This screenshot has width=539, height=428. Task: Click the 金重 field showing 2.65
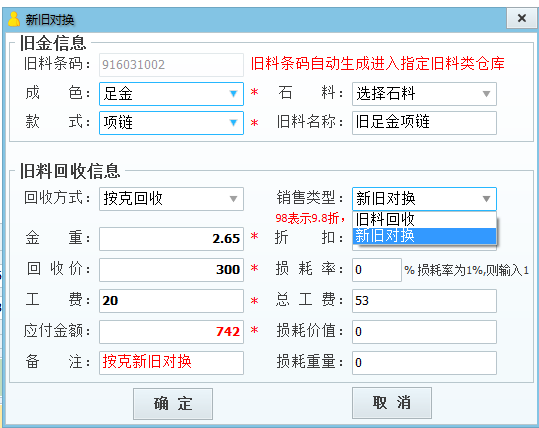point(171,239)
